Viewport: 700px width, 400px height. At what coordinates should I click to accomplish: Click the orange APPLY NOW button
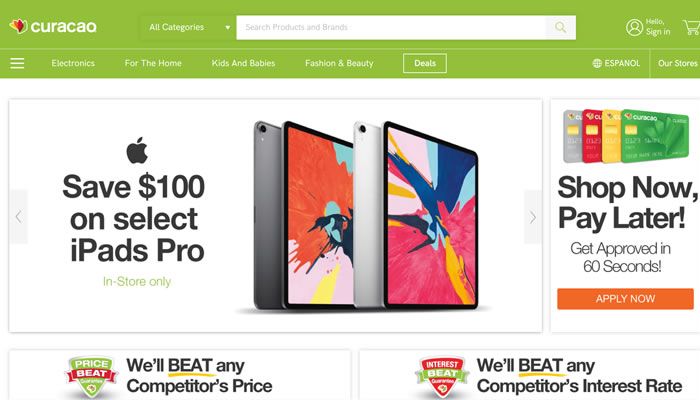pos(625,299)
